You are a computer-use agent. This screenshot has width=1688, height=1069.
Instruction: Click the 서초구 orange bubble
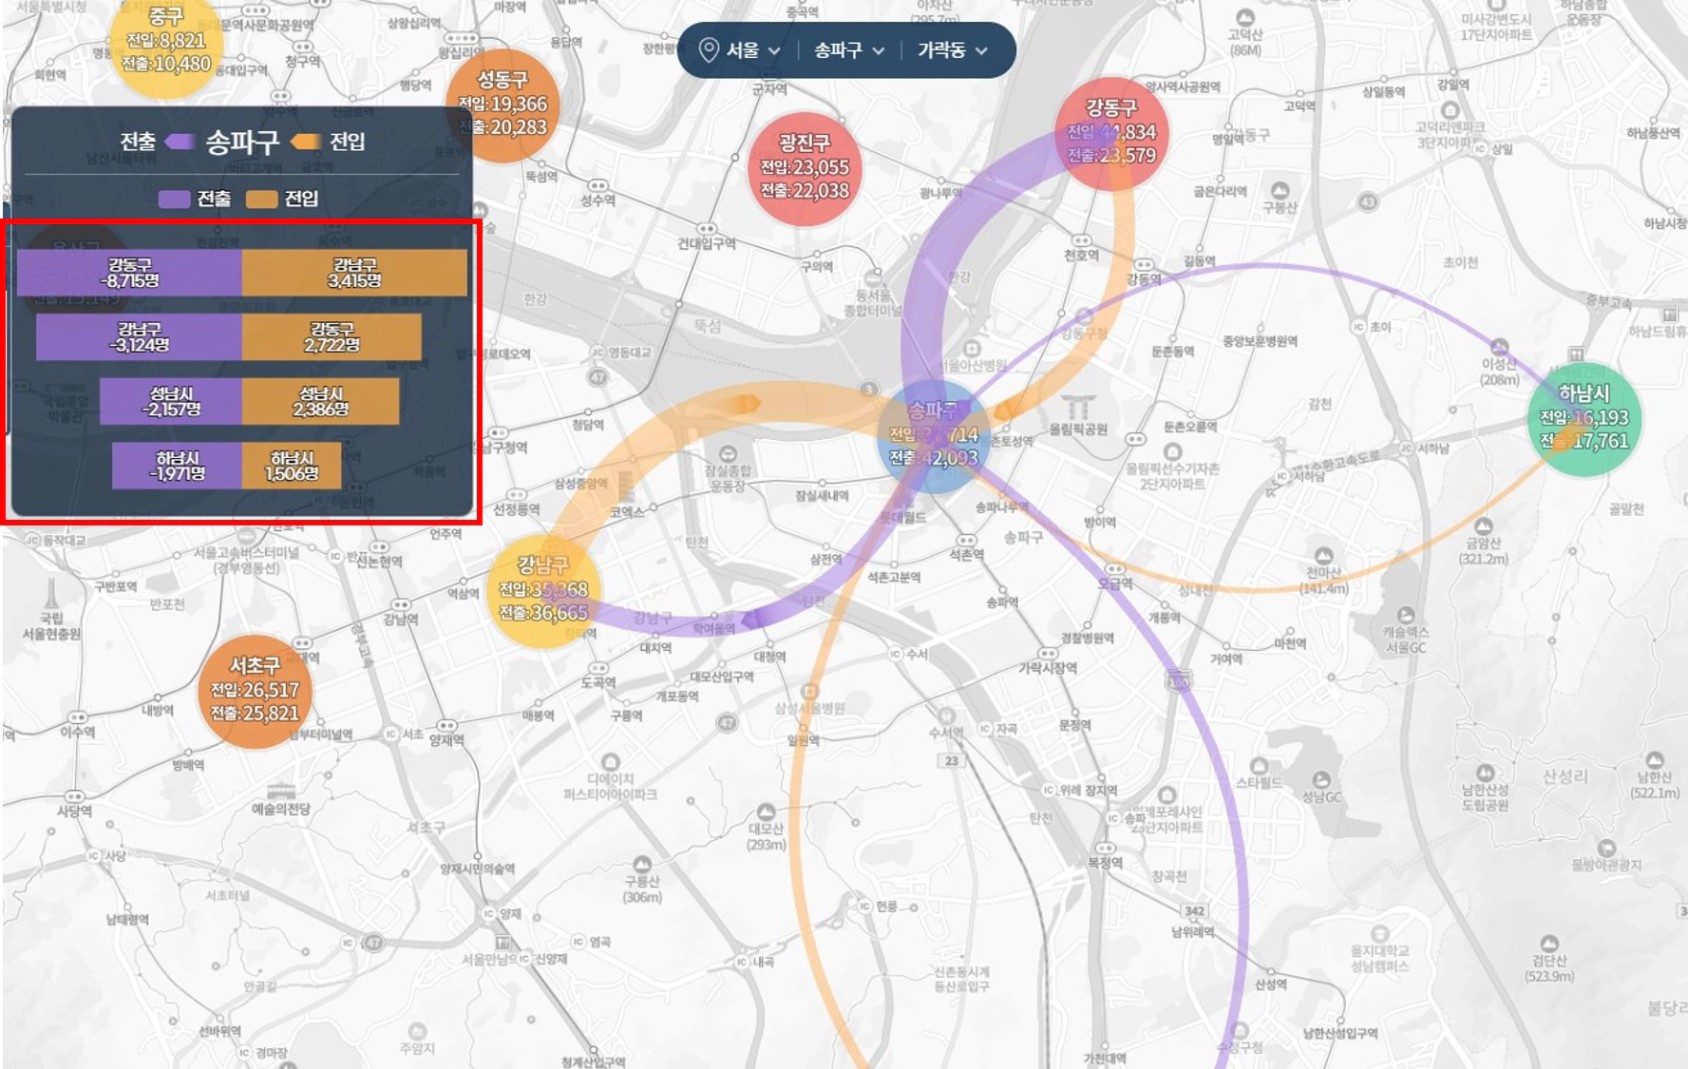click(x=255, y=691)
